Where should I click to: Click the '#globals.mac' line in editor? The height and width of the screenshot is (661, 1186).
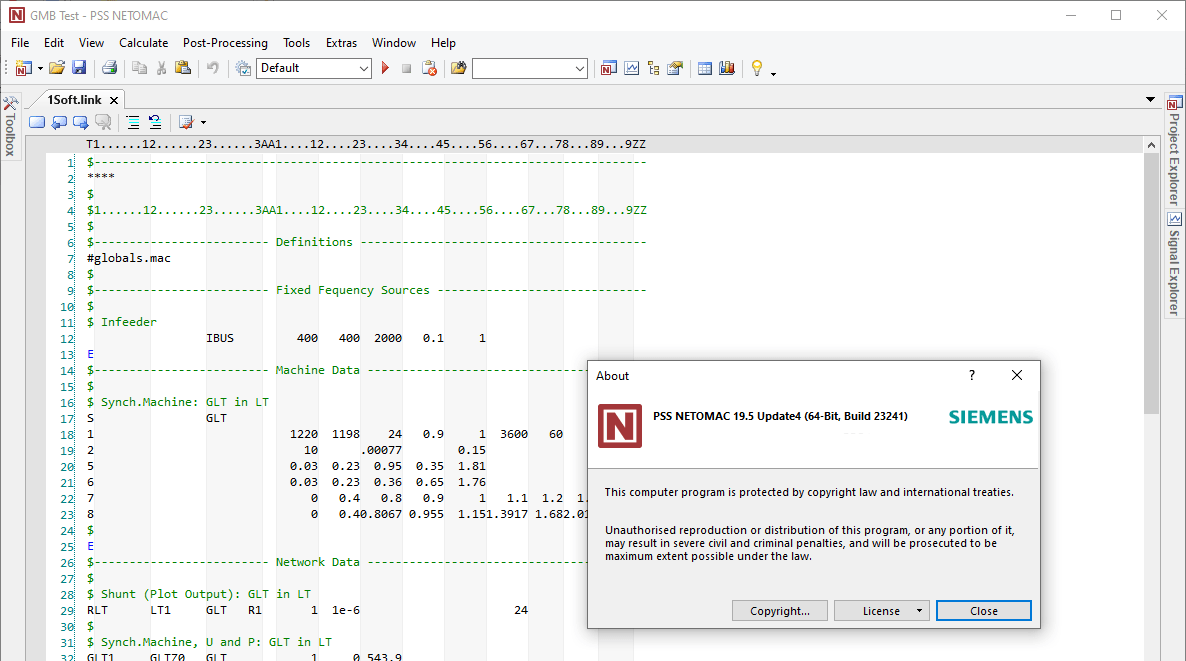[x=129, y=259]
